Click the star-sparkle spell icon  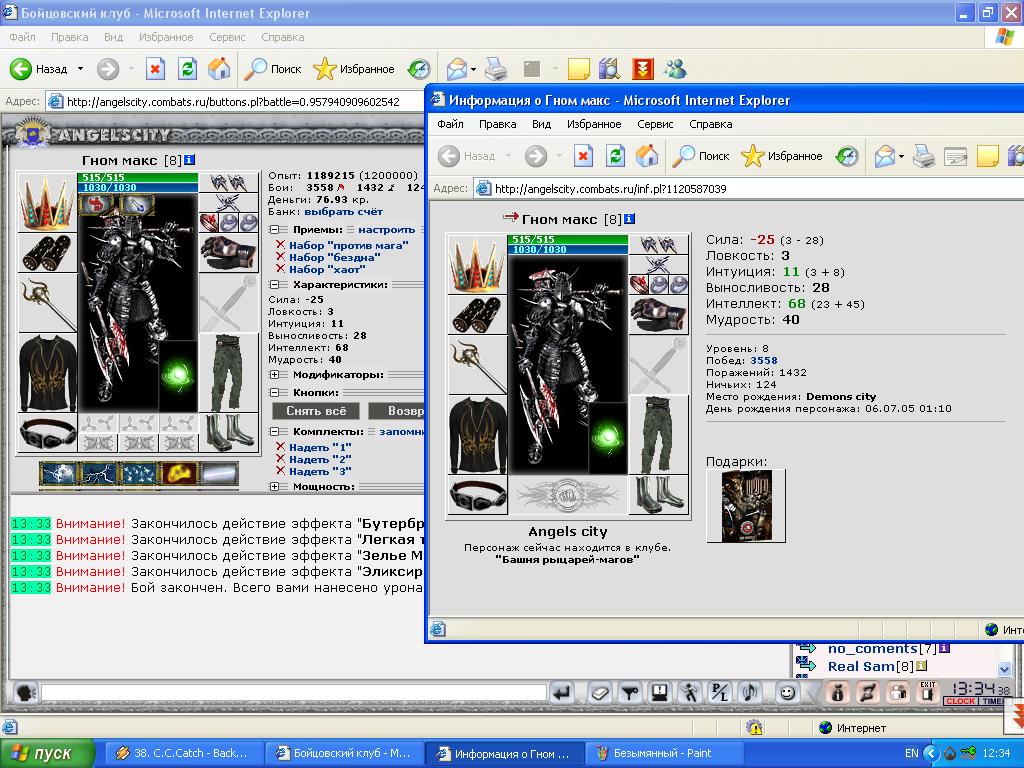(139, 474)
